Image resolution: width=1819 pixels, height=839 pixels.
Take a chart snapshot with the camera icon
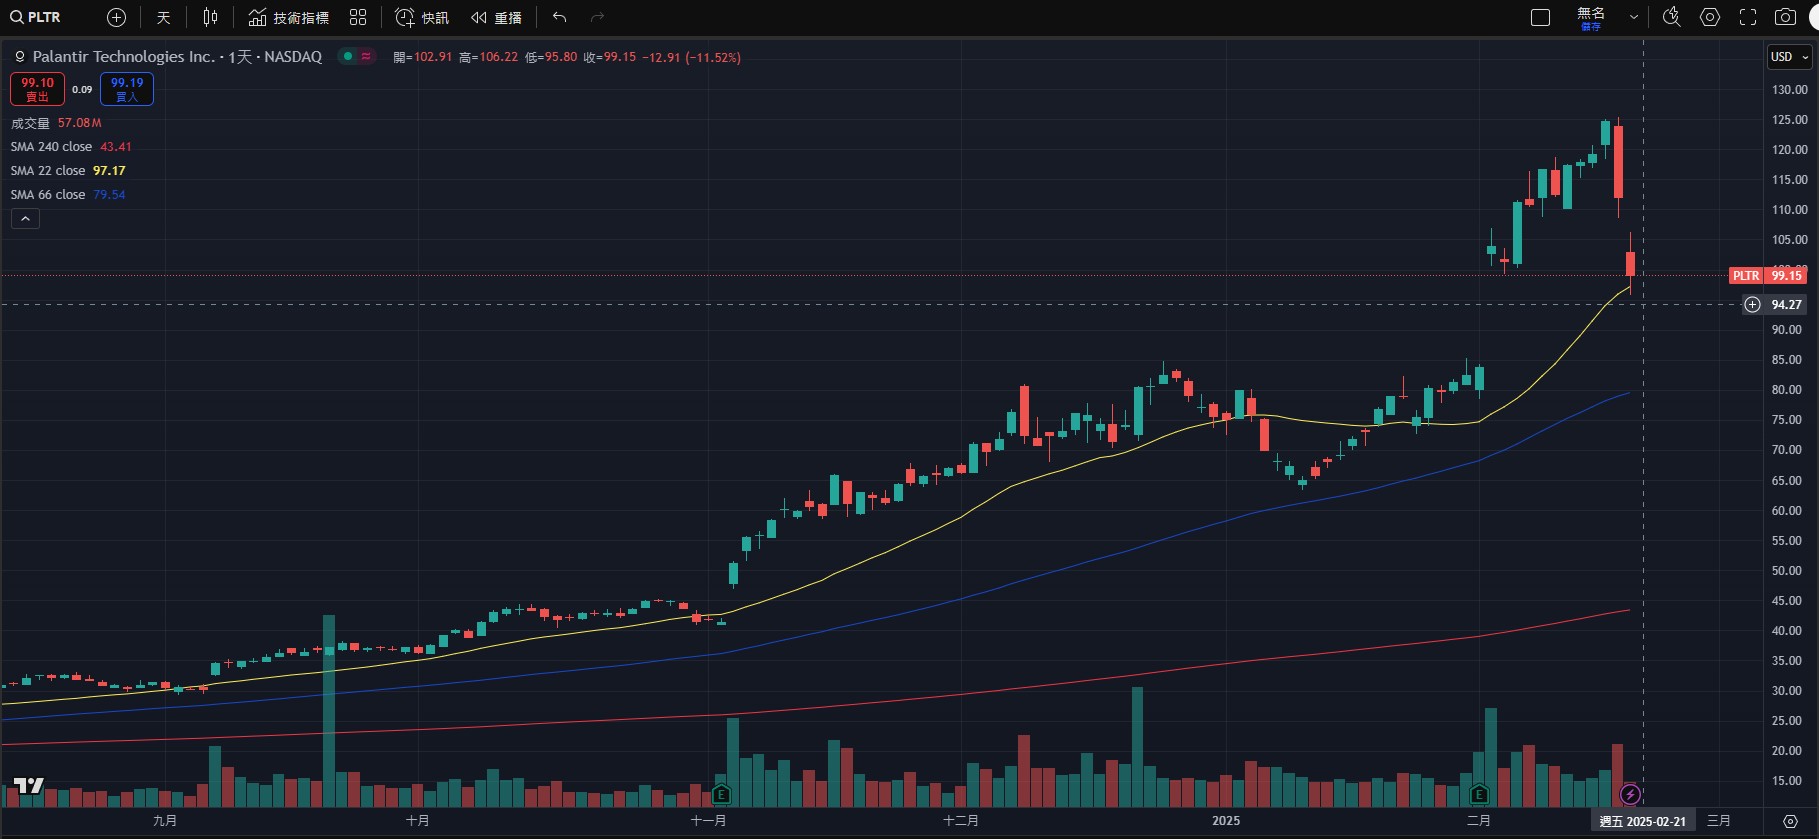pyautogui.click(x=1785, y=17)
